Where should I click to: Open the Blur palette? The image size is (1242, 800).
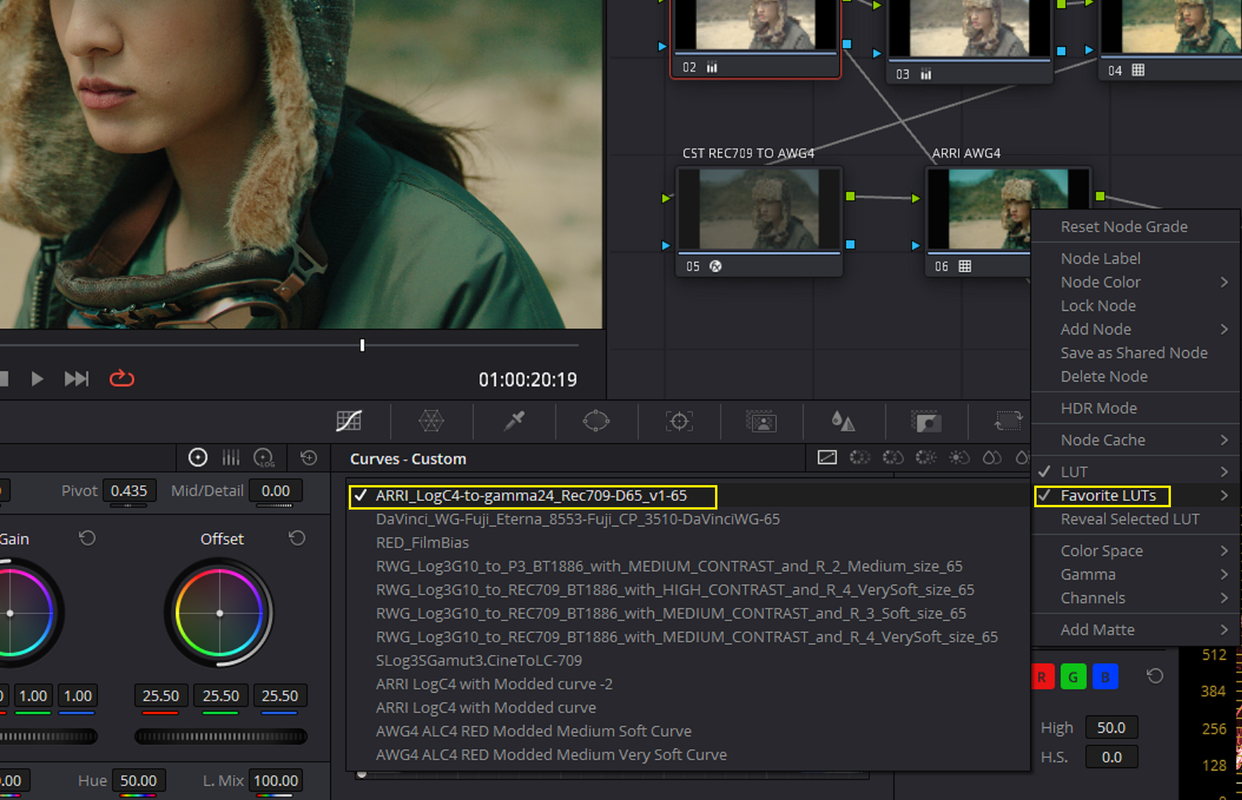(843, 421)
